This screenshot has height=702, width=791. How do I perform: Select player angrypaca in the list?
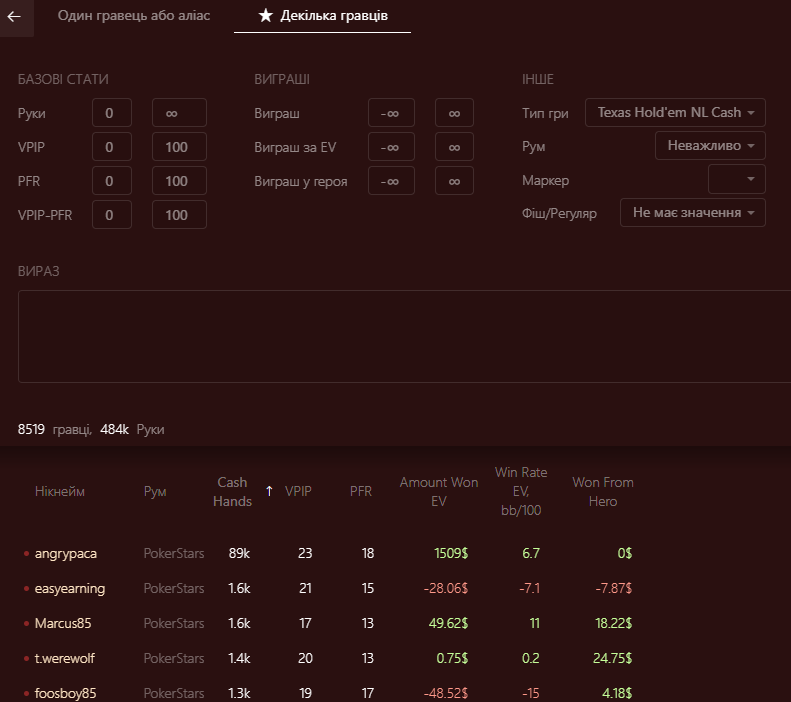click(x=66, y=554)
